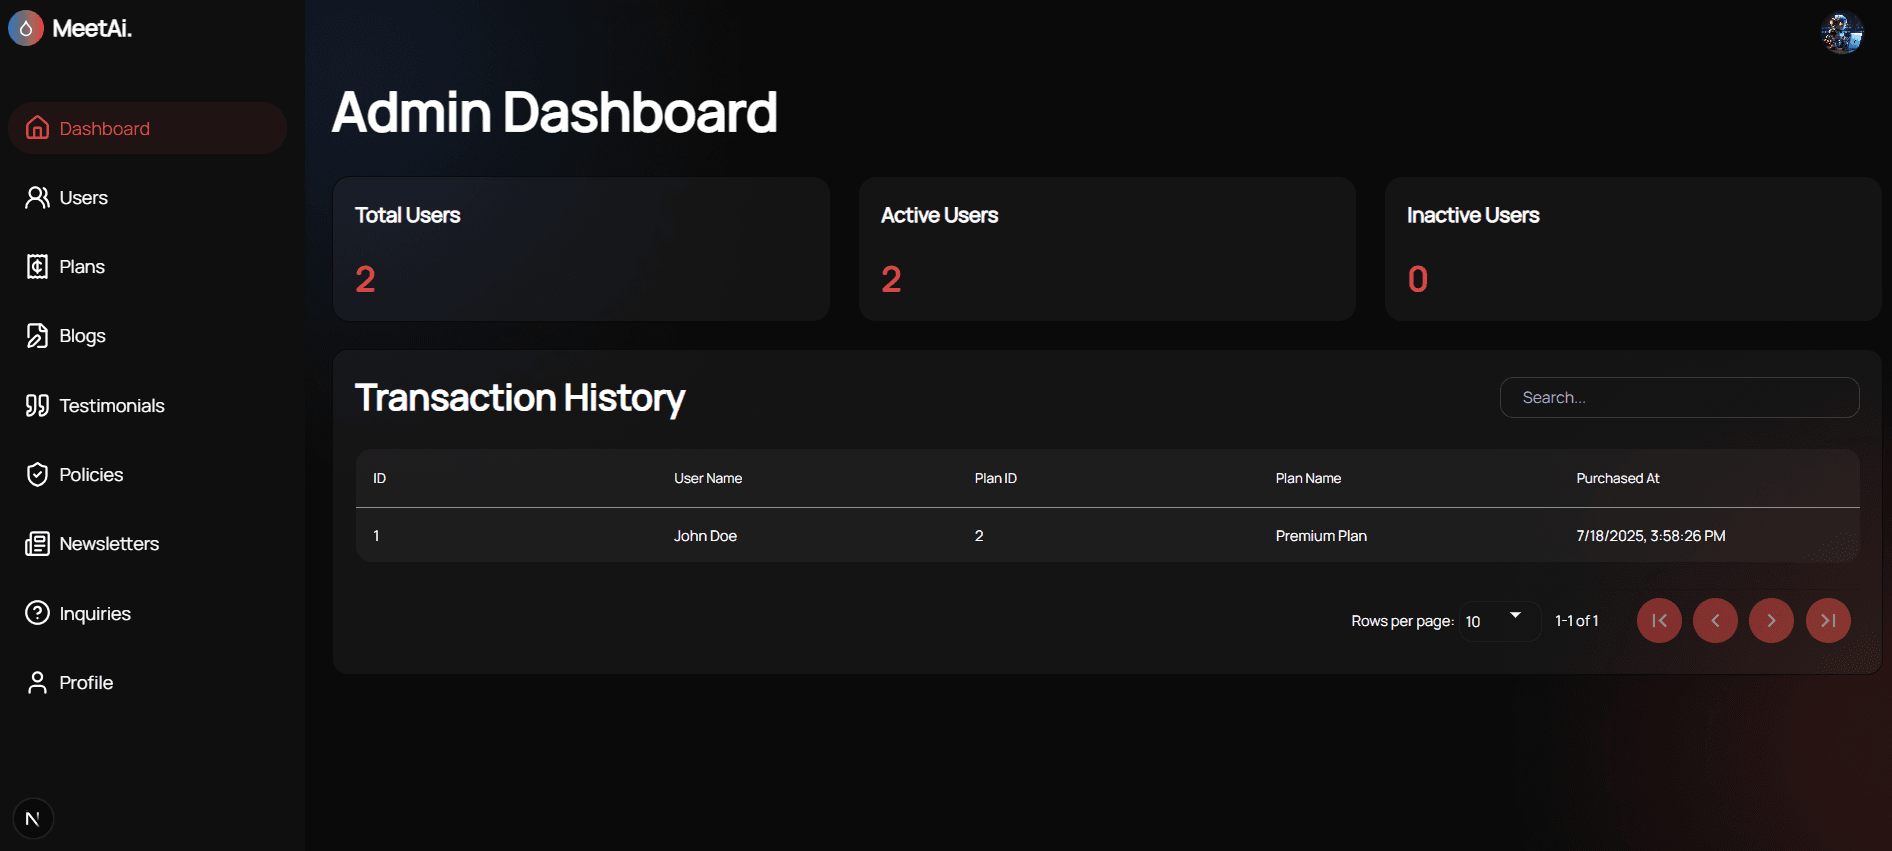Jump to last transactions page

click(x=1827, y=621)
